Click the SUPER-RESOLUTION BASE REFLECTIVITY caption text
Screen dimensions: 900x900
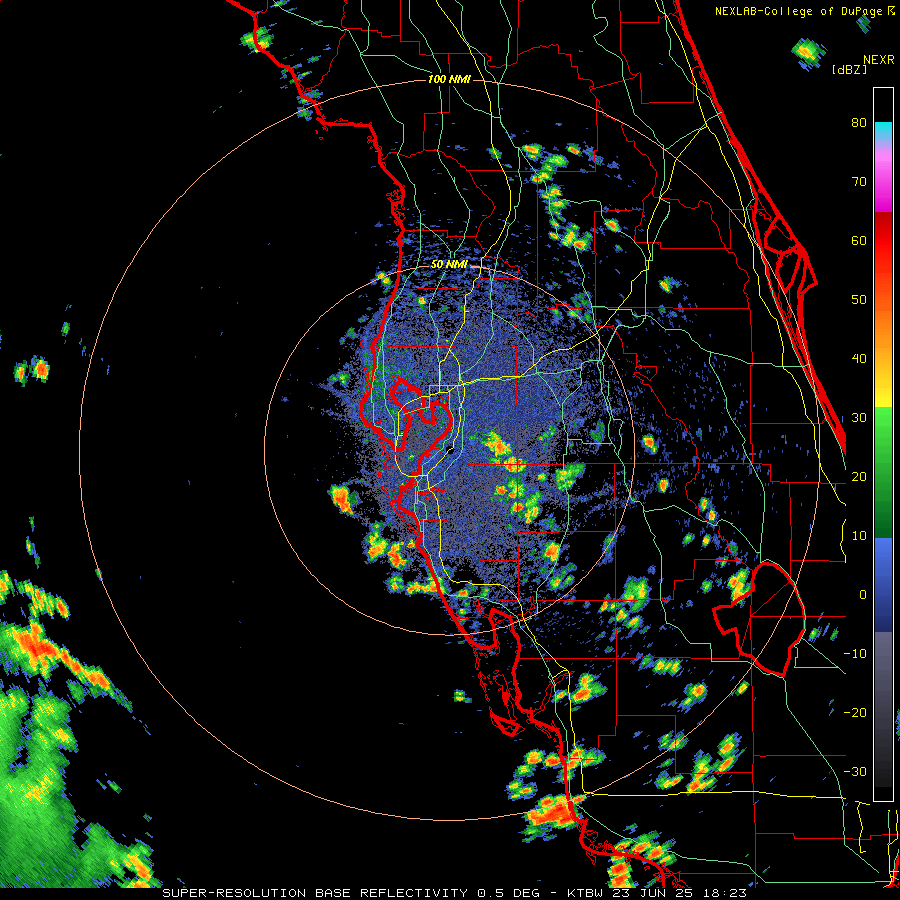pos(315,893)
